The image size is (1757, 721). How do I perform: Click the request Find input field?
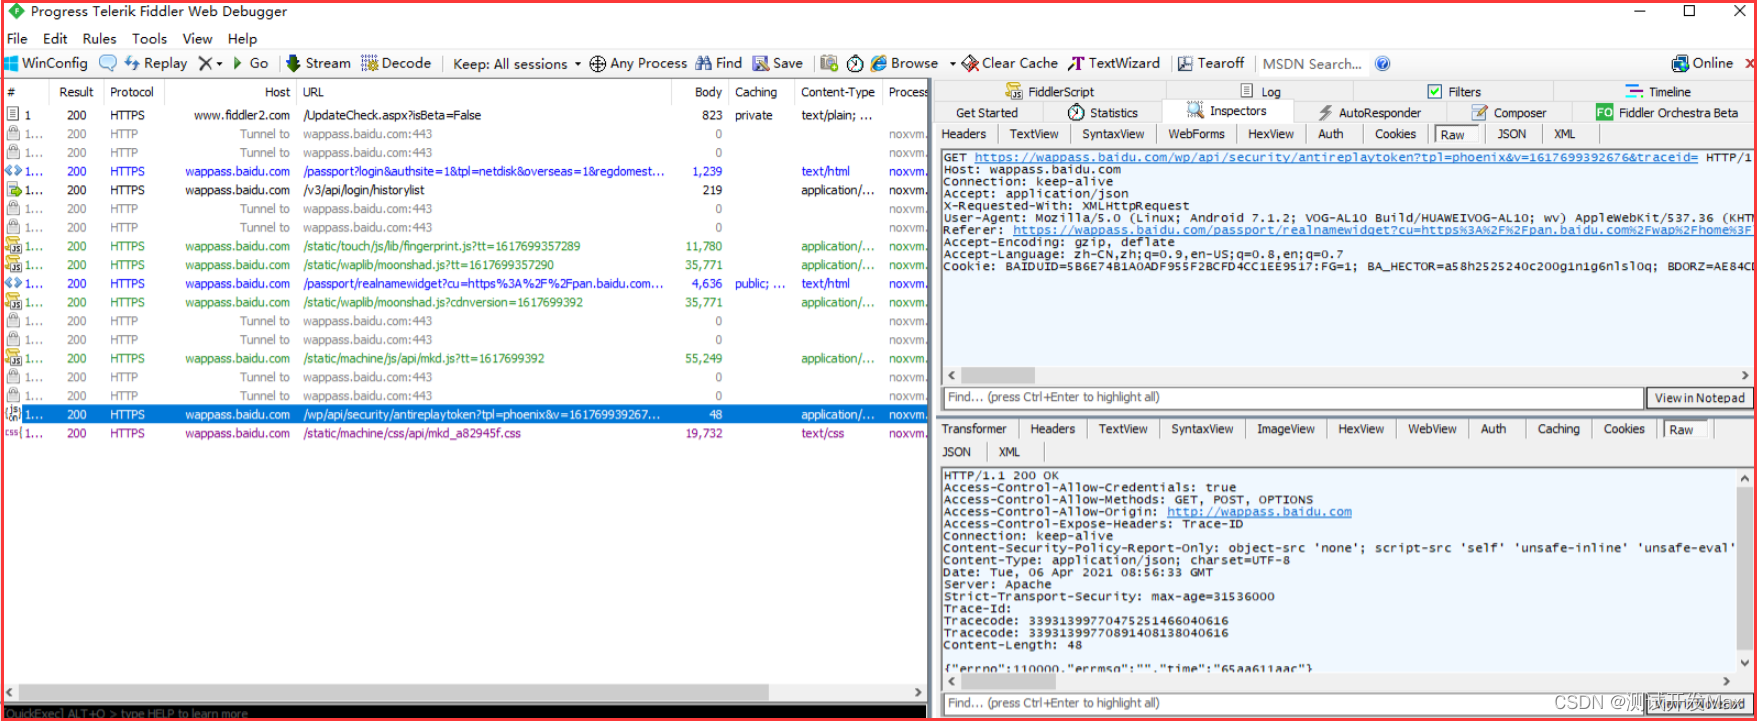pyautogui.click(x=1294, y=397)
